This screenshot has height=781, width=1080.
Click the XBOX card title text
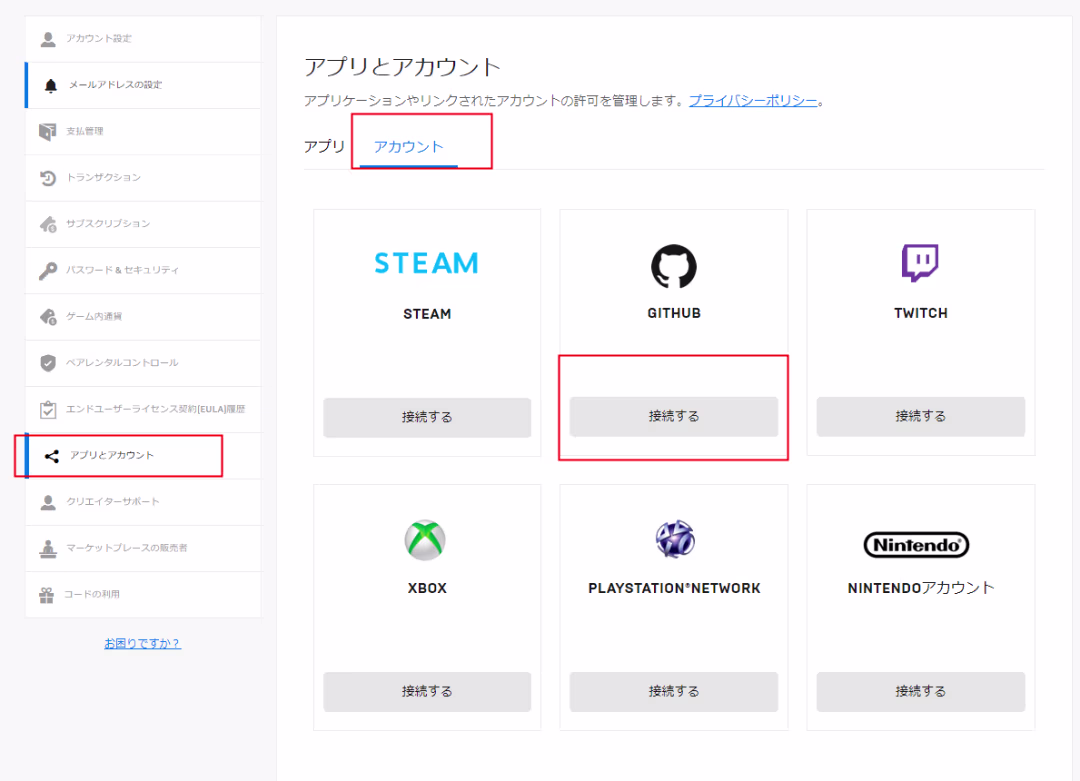pos(427,588)
